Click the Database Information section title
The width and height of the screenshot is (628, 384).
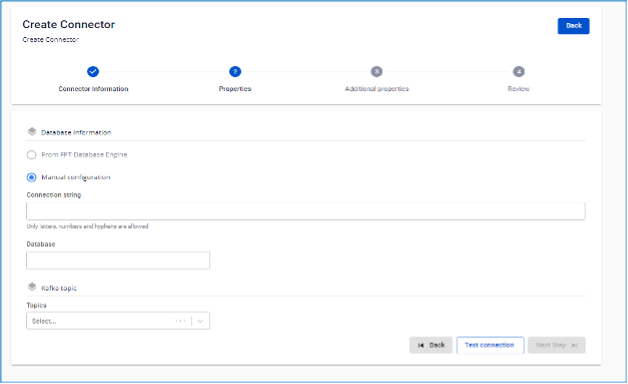click(76, 133)
